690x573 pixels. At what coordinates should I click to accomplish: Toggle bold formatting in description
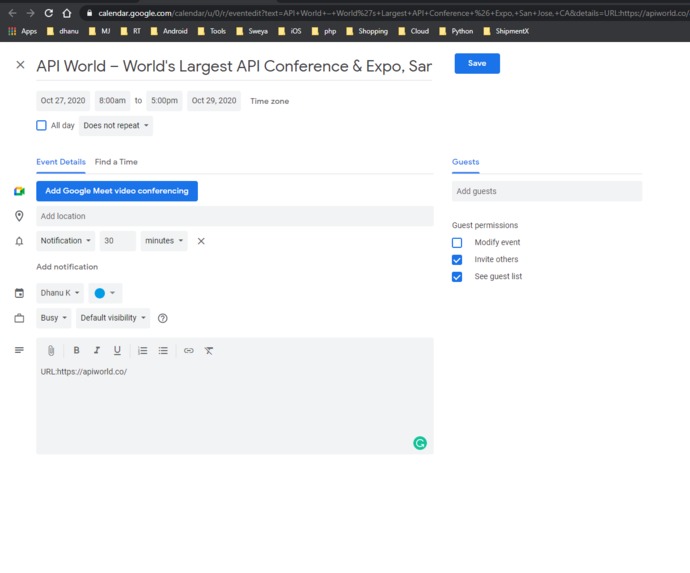coord(76,350)
